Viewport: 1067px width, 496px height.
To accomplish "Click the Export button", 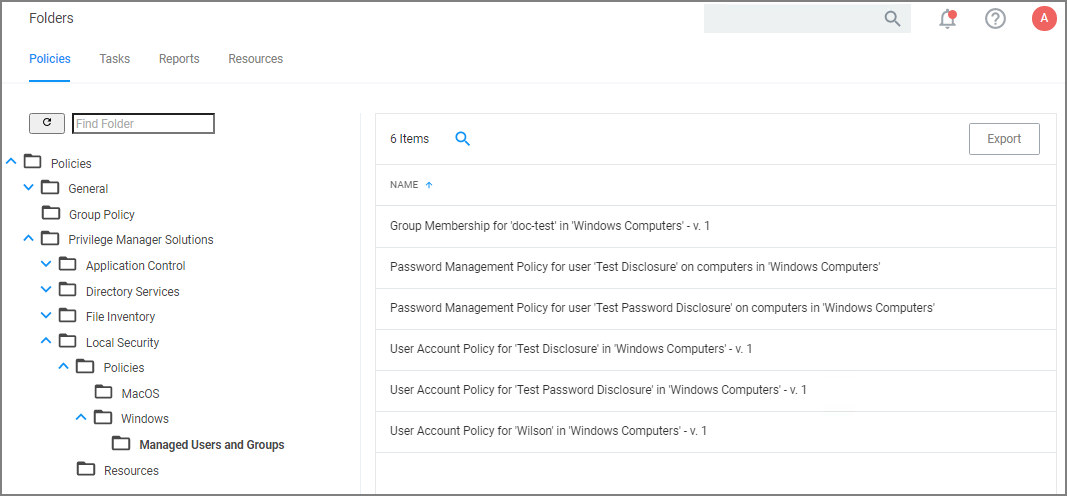I will (1004, 139).
